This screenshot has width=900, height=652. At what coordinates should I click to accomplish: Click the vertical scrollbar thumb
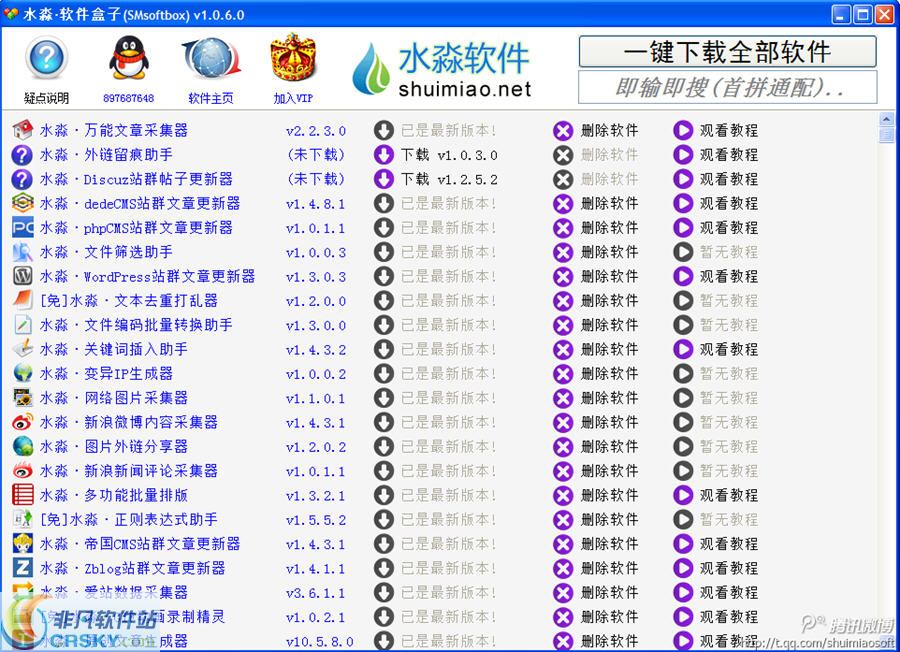click(886, 135)
